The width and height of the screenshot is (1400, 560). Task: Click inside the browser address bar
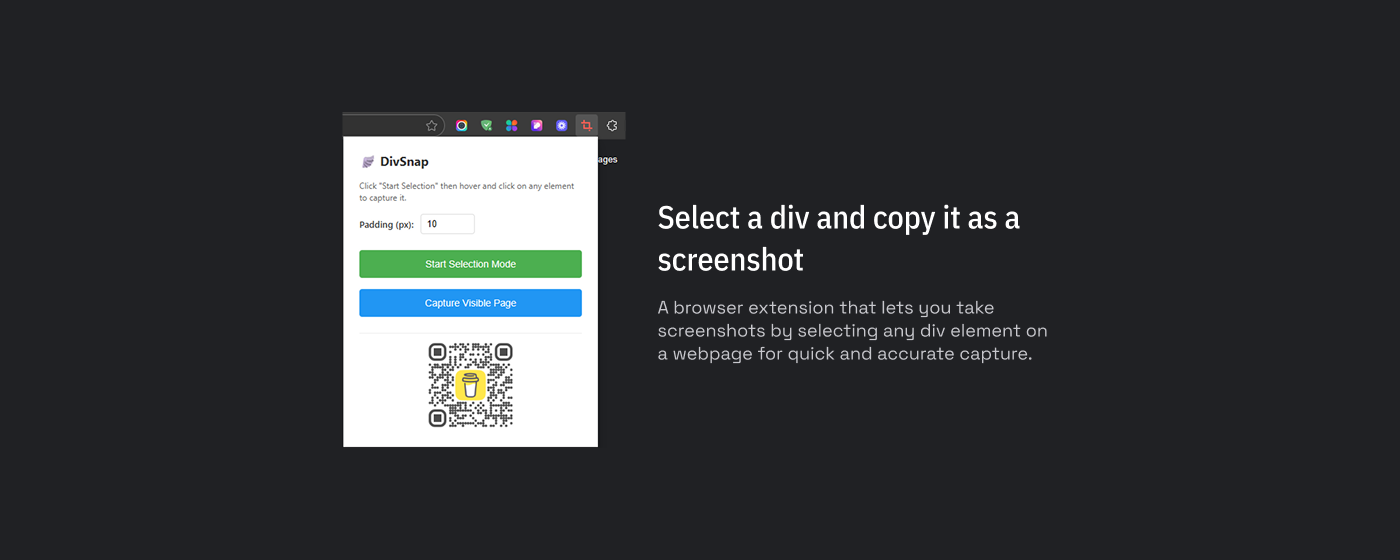click(393, 126)
